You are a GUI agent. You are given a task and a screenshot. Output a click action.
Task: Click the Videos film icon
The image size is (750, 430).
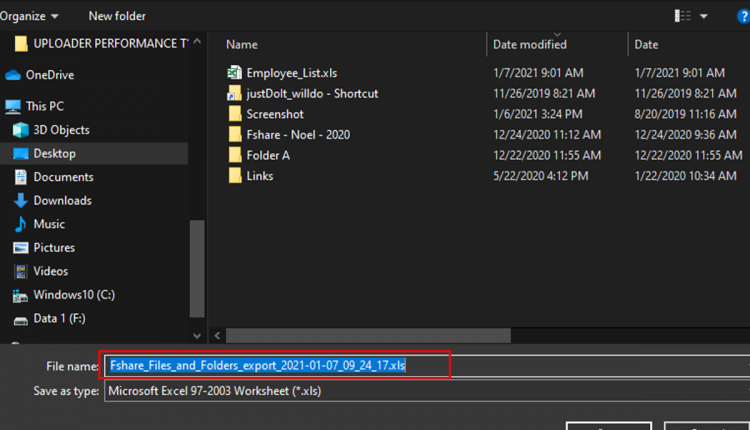21,271
